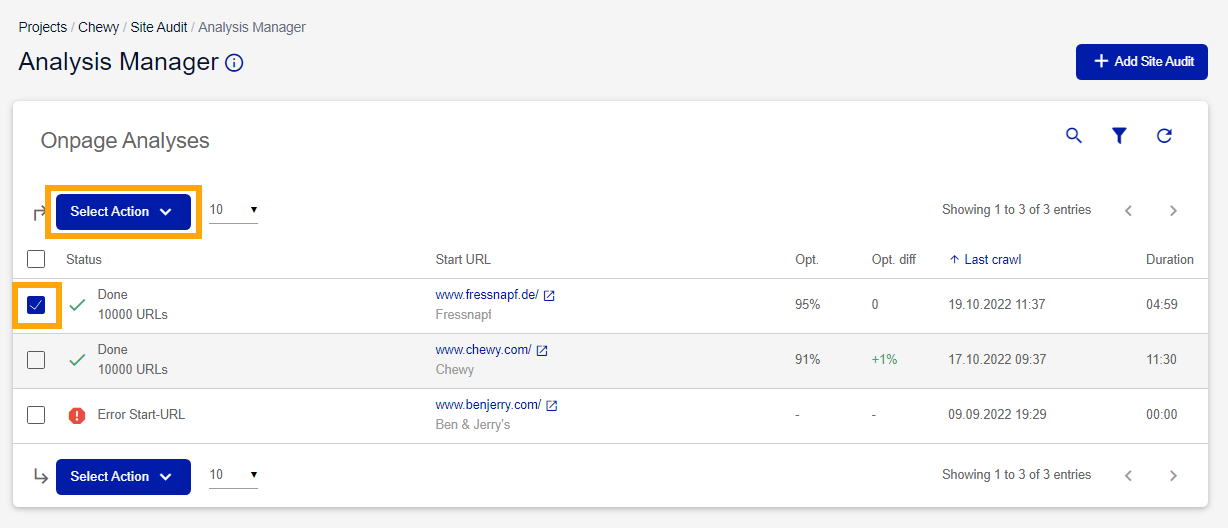Open the top rows-per-page dropdown showing 10
Viewport: 1228px width, 528px height.
tap(233, 210)
